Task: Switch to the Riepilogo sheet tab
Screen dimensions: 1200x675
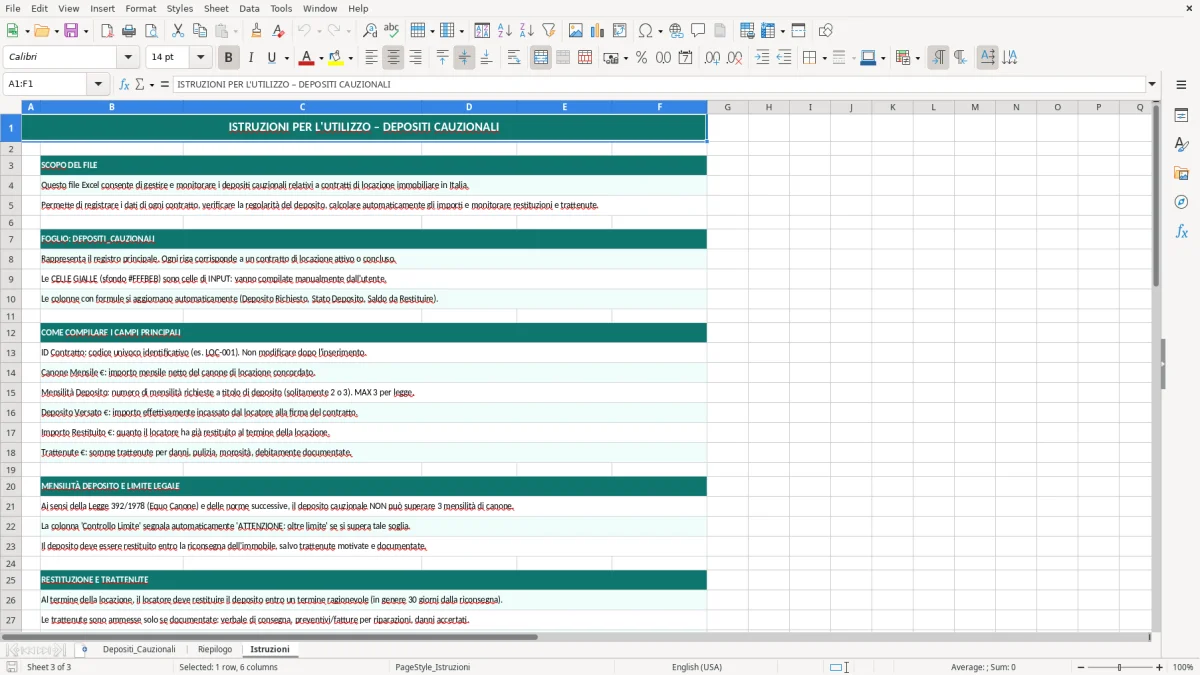Action: 215,649
